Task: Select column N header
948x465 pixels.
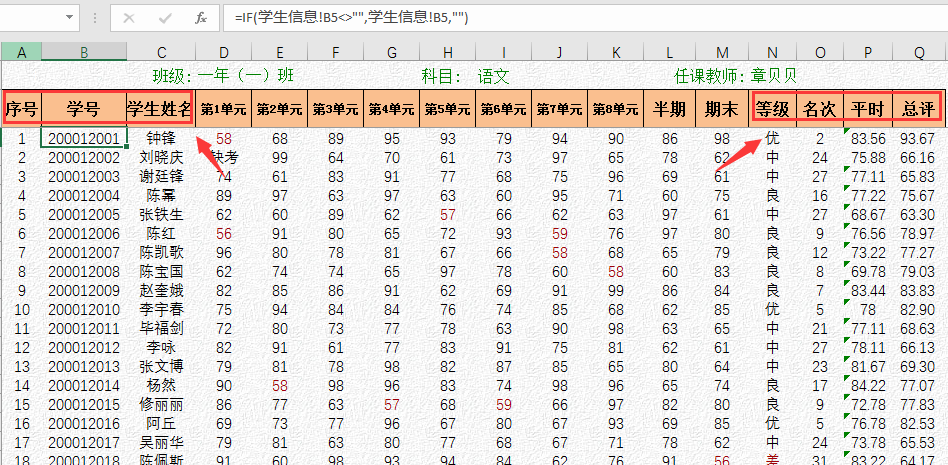Action: tap(773, 53)
